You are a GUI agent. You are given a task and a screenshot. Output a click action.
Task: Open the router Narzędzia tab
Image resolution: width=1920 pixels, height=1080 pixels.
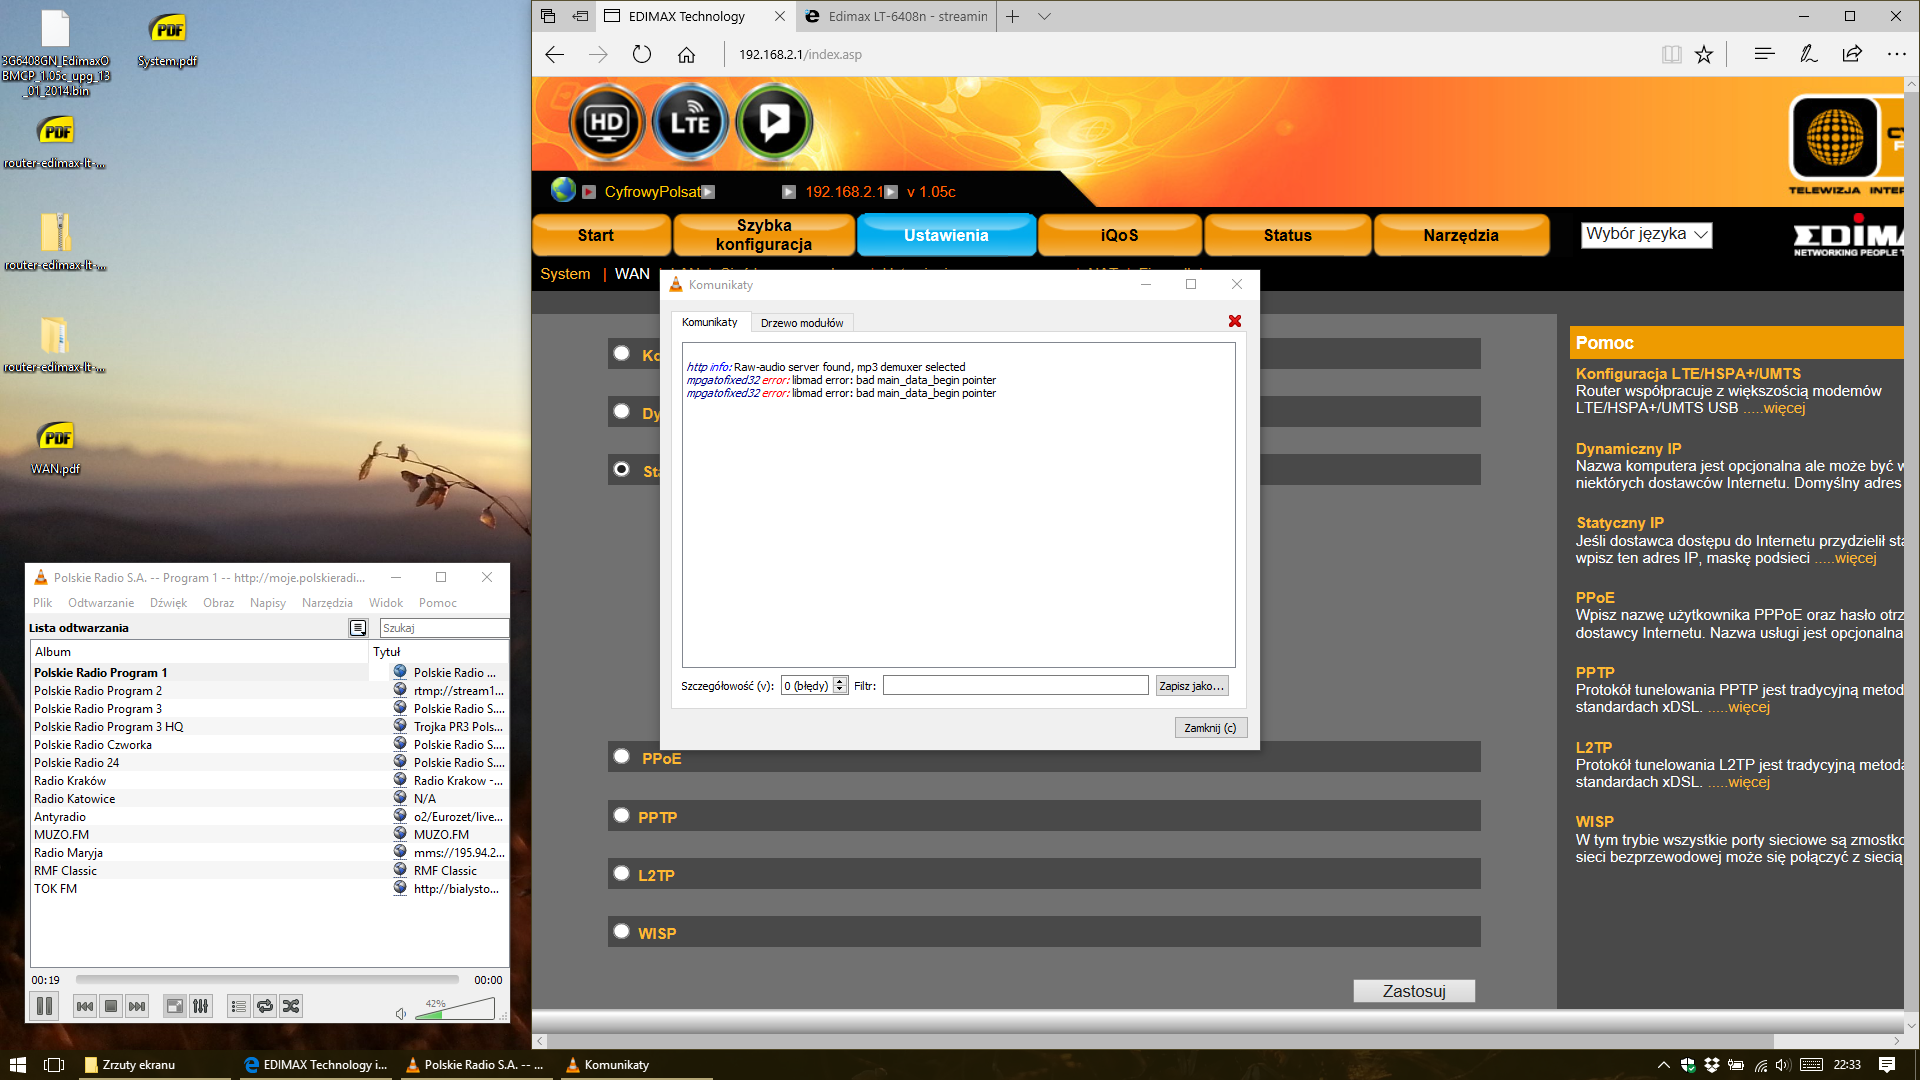1461,235
